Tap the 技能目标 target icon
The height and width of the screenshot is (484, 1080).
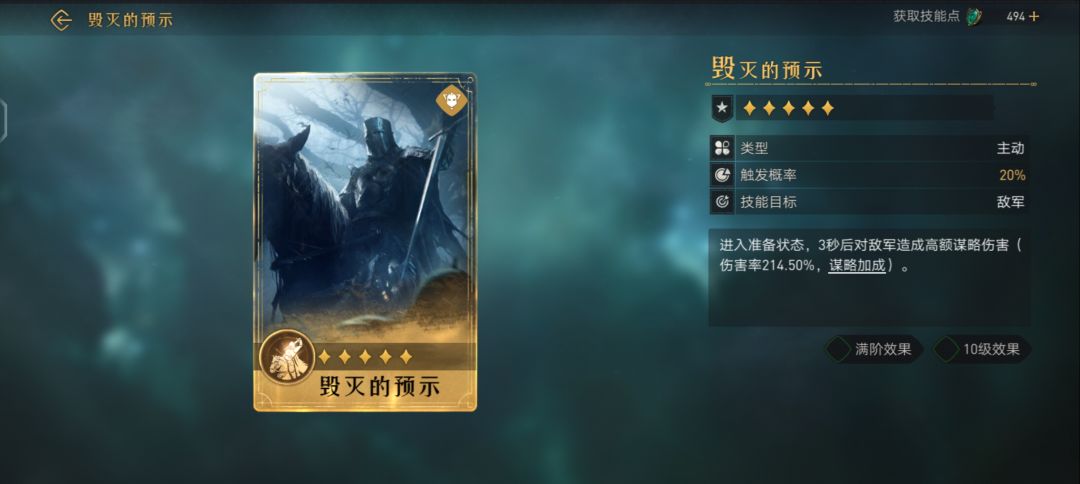[x=722, y=202]
